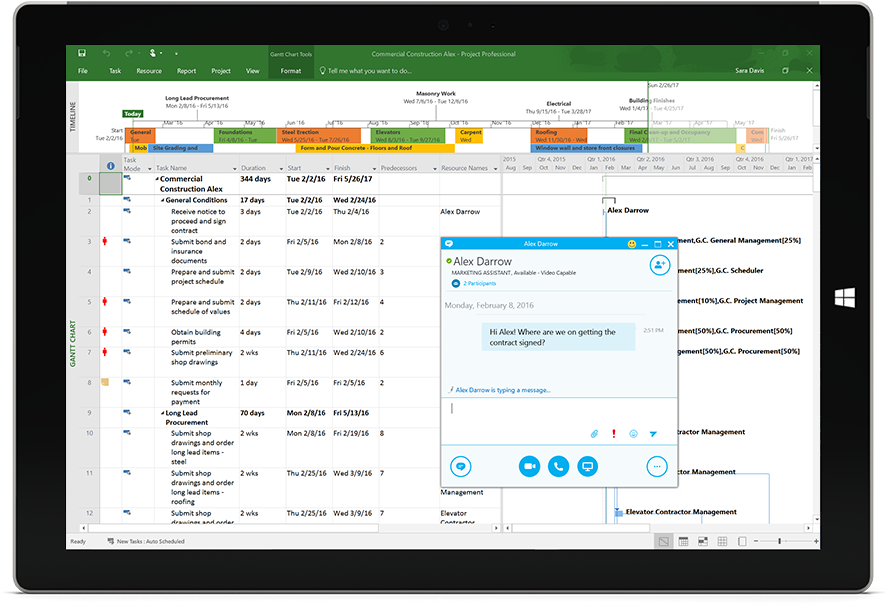The height and width of the screenshot is (606, 888).
Task: Click the New Tasks: Auto Scheduled status item
Action: click(146, 542)
